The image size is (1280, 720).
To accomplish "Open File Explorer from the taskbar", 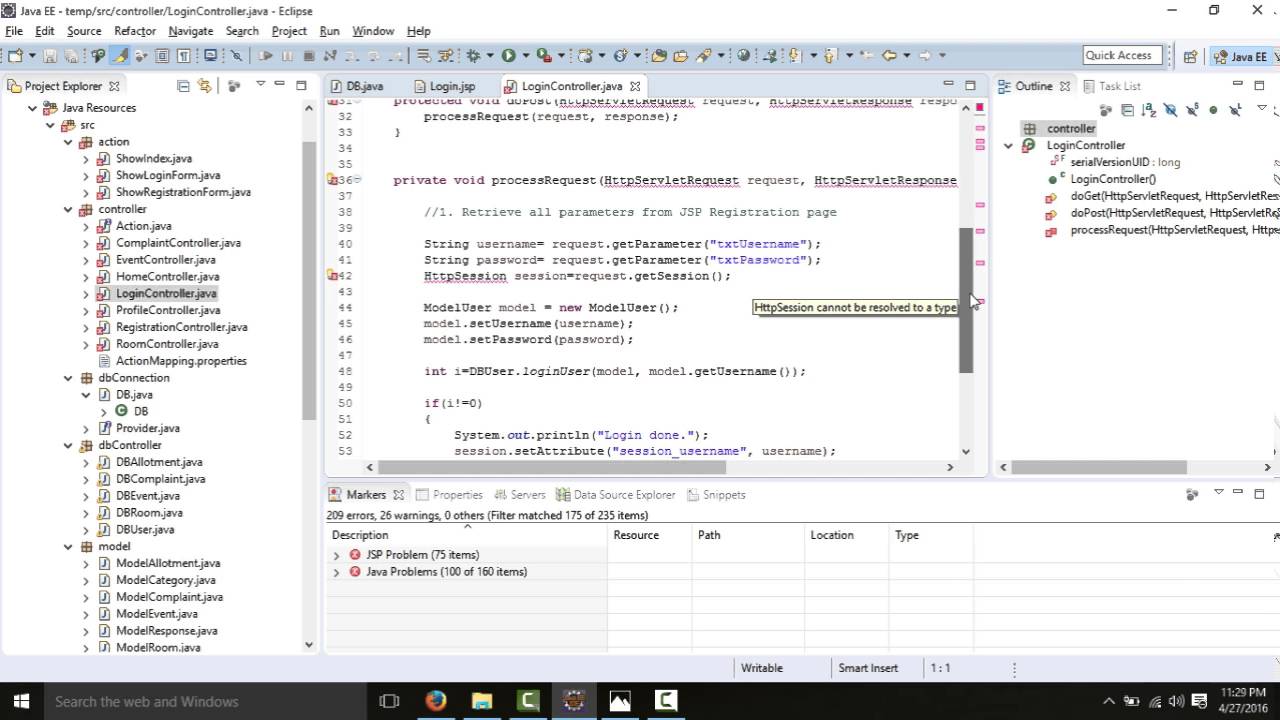I will [x=482, y=701].
